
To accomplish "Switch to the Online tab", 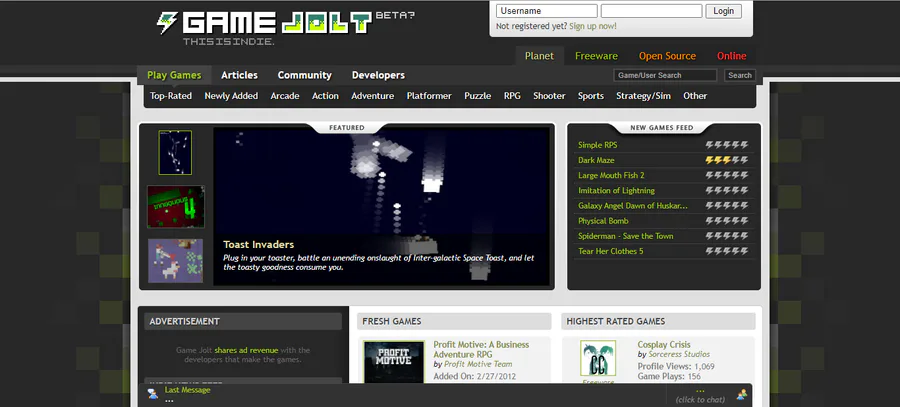I will click(731, 56).
